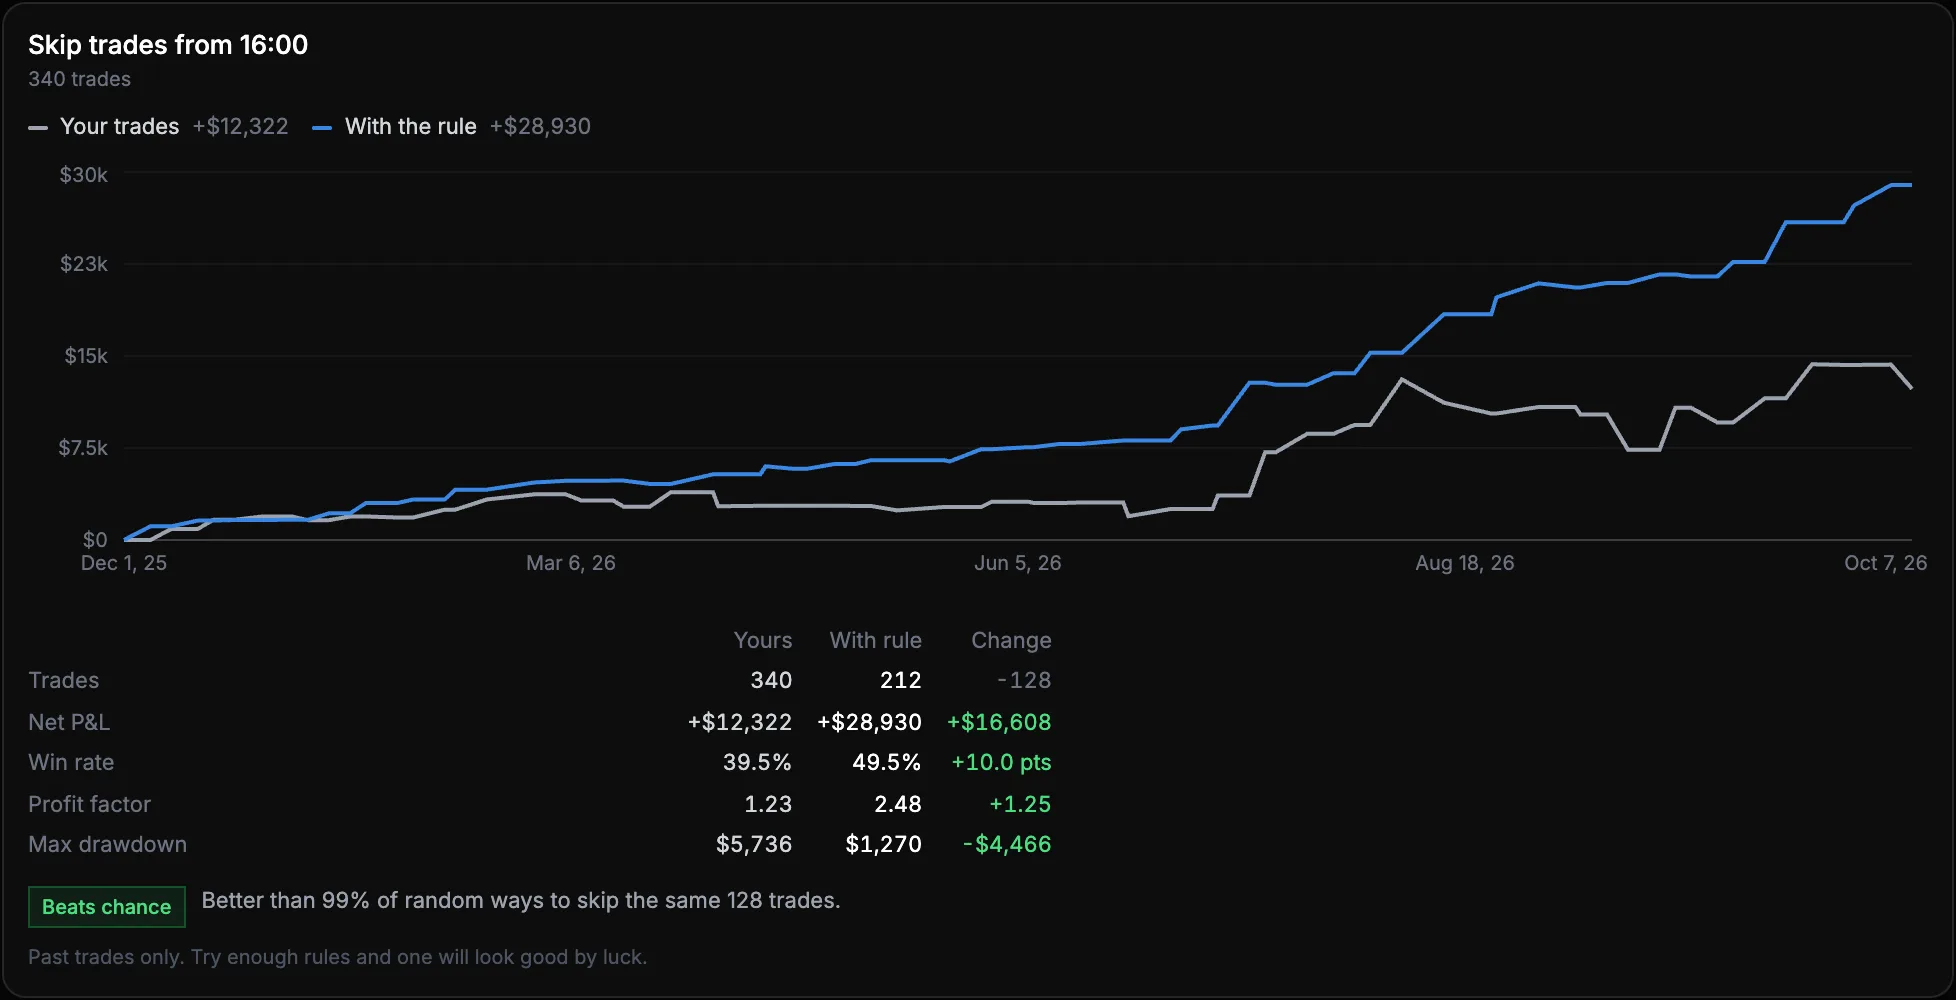This screenshot has width=1956, height=1000.
Task: Click the '+10.0 pts' win rate change
Action: tap(1001, 762)
